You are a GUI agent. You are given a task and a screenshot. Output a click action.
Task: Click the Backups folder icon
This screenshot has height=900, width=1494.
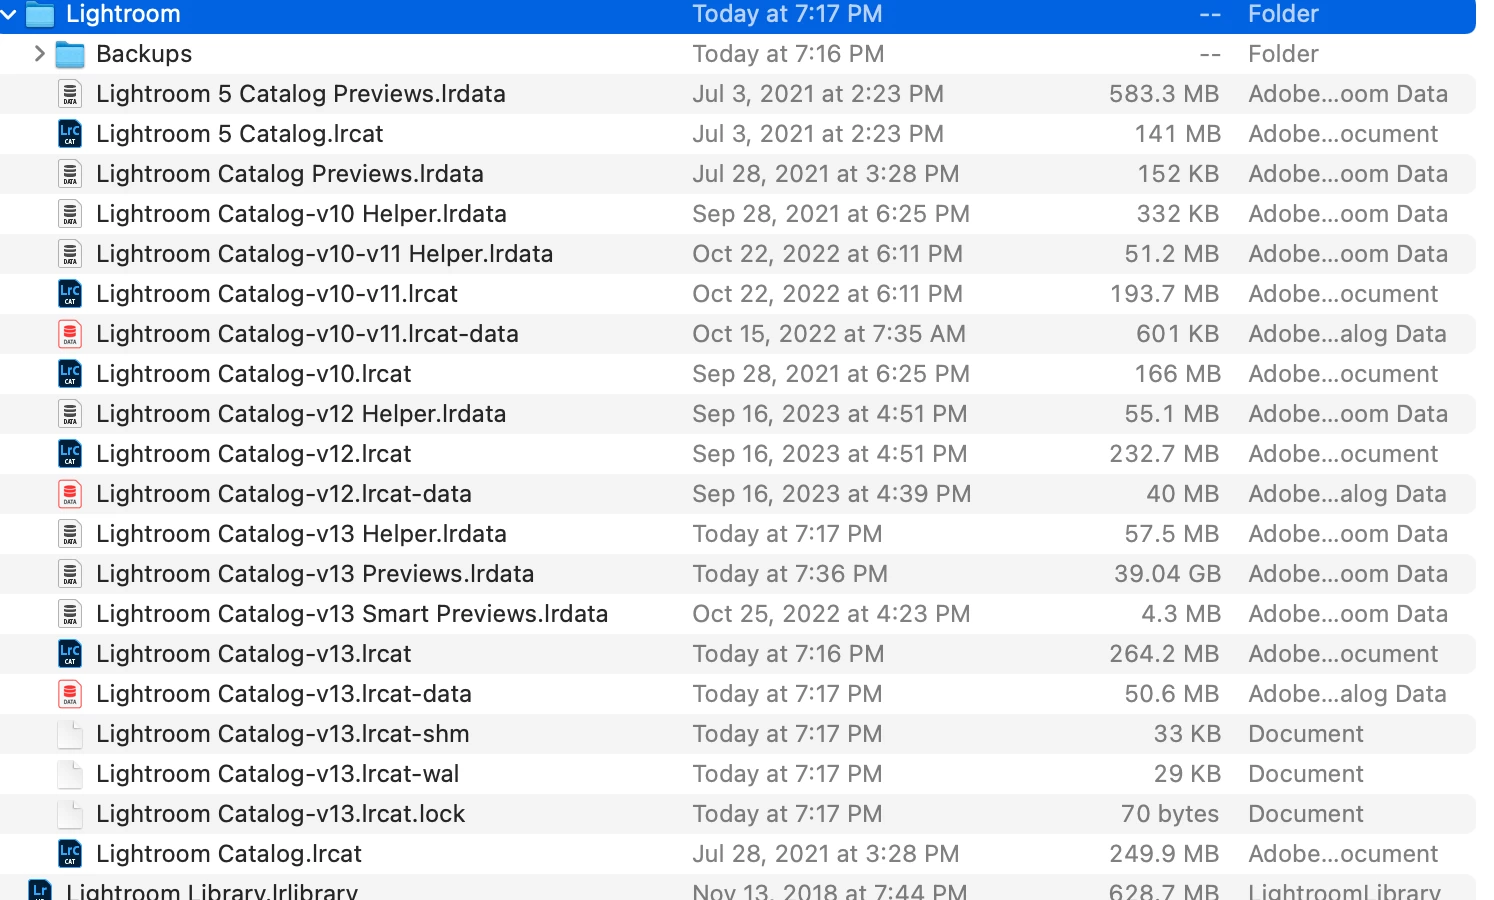pyautogui.click(x=70, y=54)
